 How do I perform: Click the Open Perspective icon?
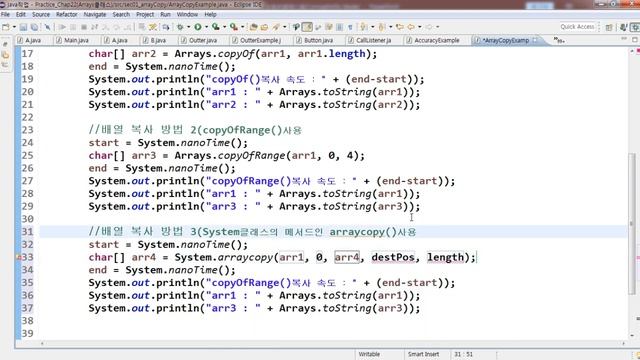pyautogui.click(x=609, y=27)
